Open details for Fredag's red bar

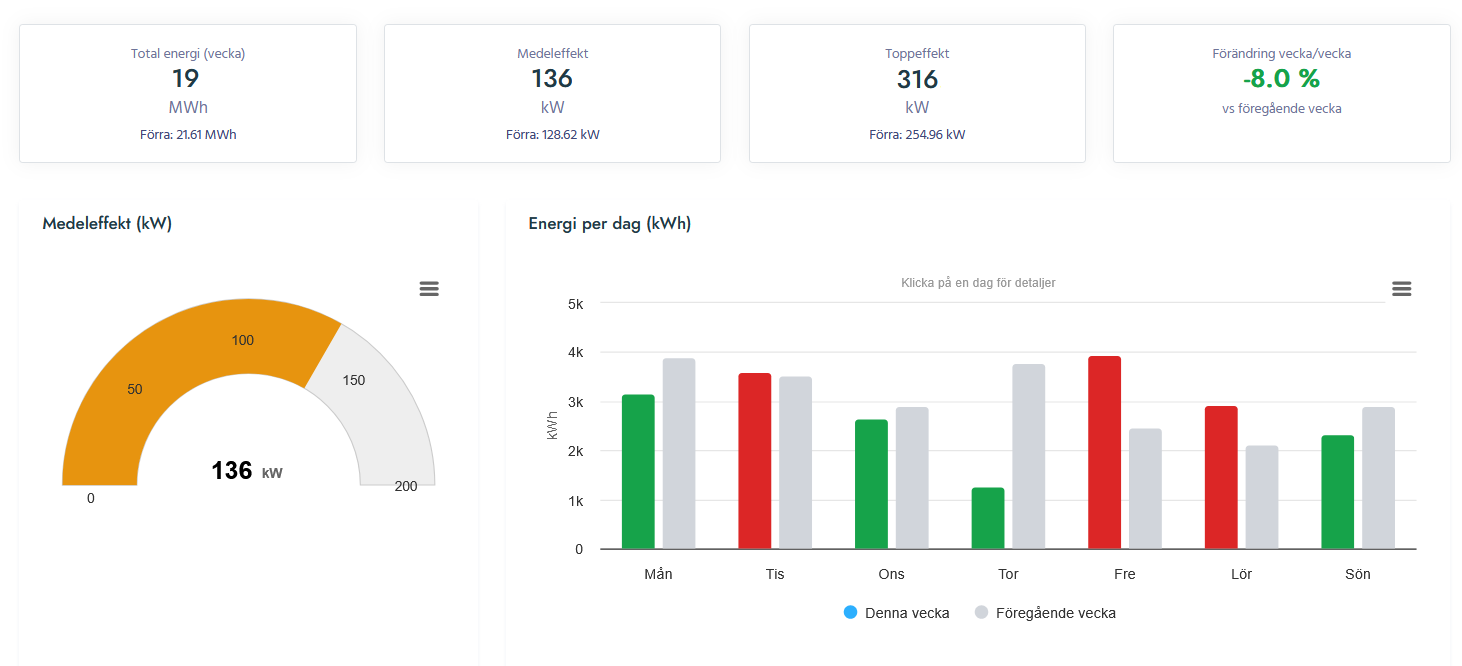1104,450
